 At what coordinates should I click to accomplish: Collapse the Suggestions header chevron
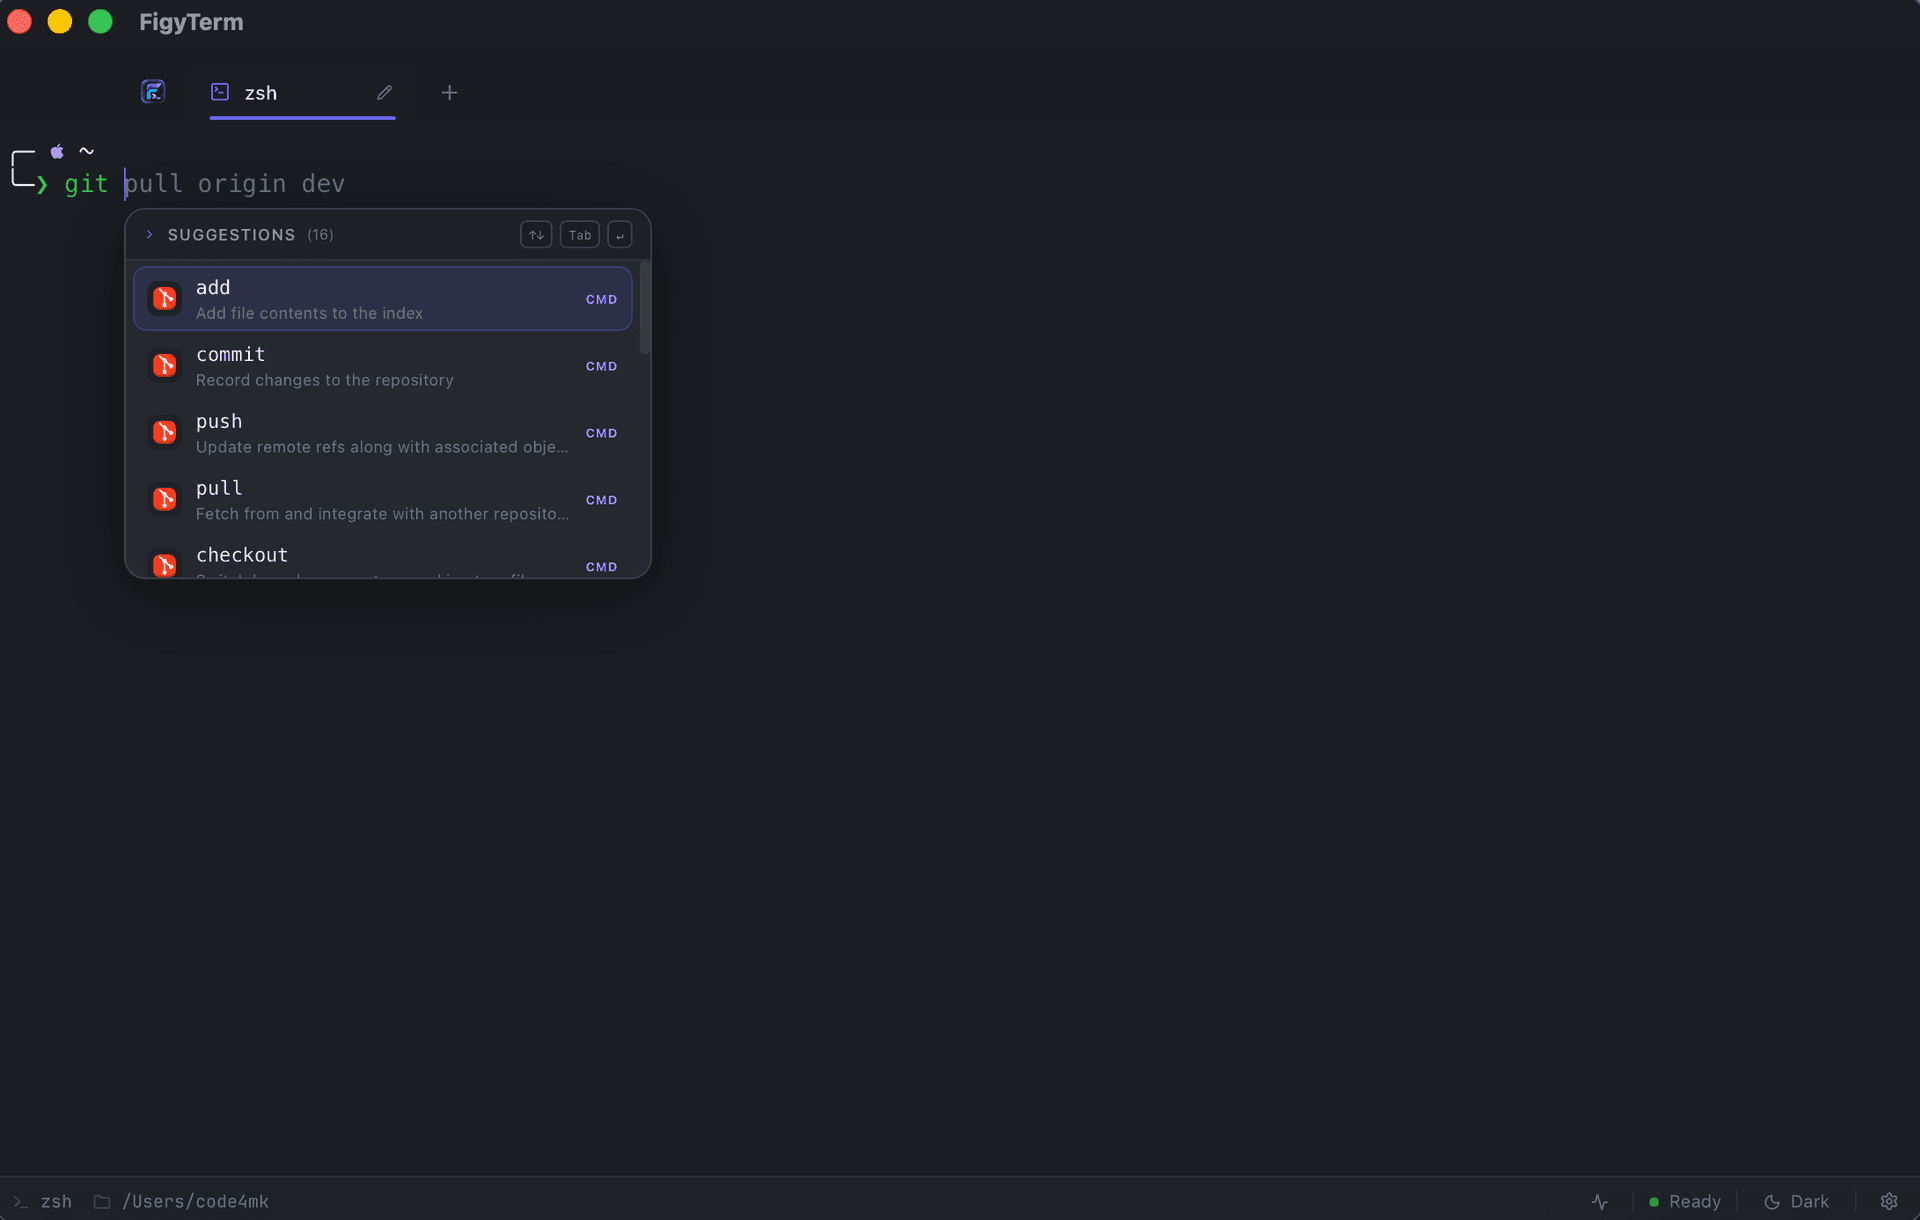149,235
